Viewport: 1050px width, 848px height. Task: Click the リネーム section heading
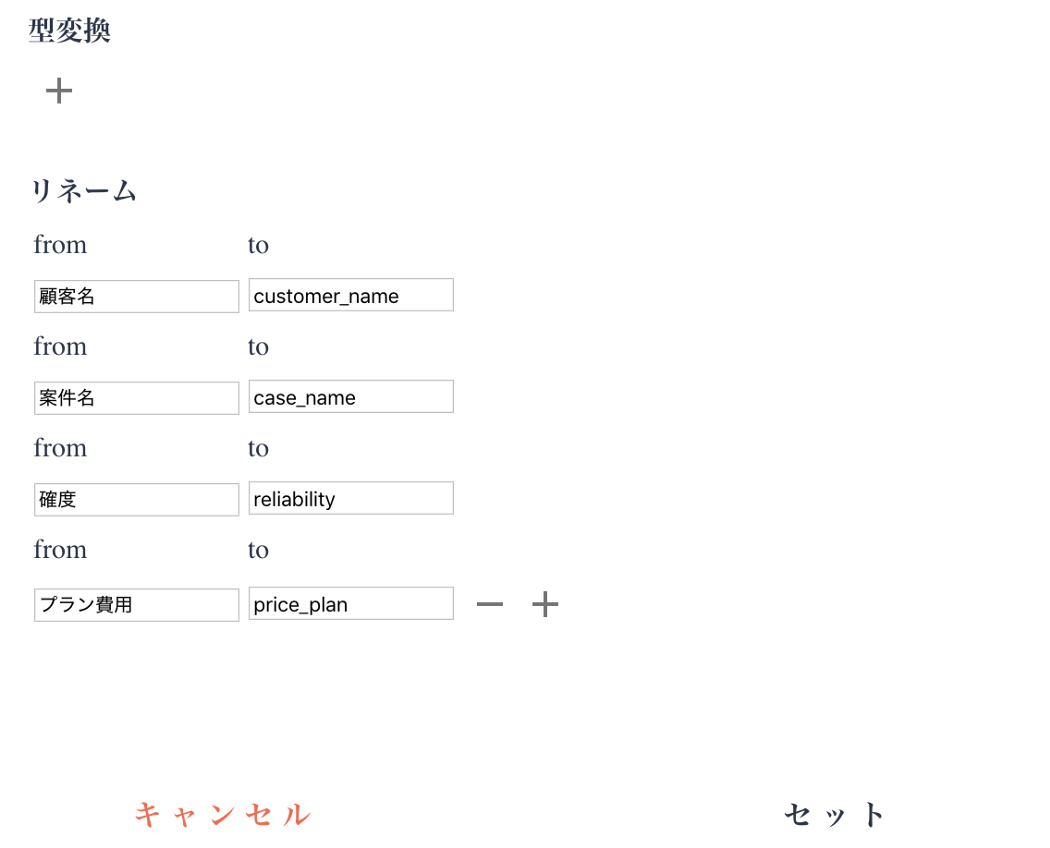point(84,191)
